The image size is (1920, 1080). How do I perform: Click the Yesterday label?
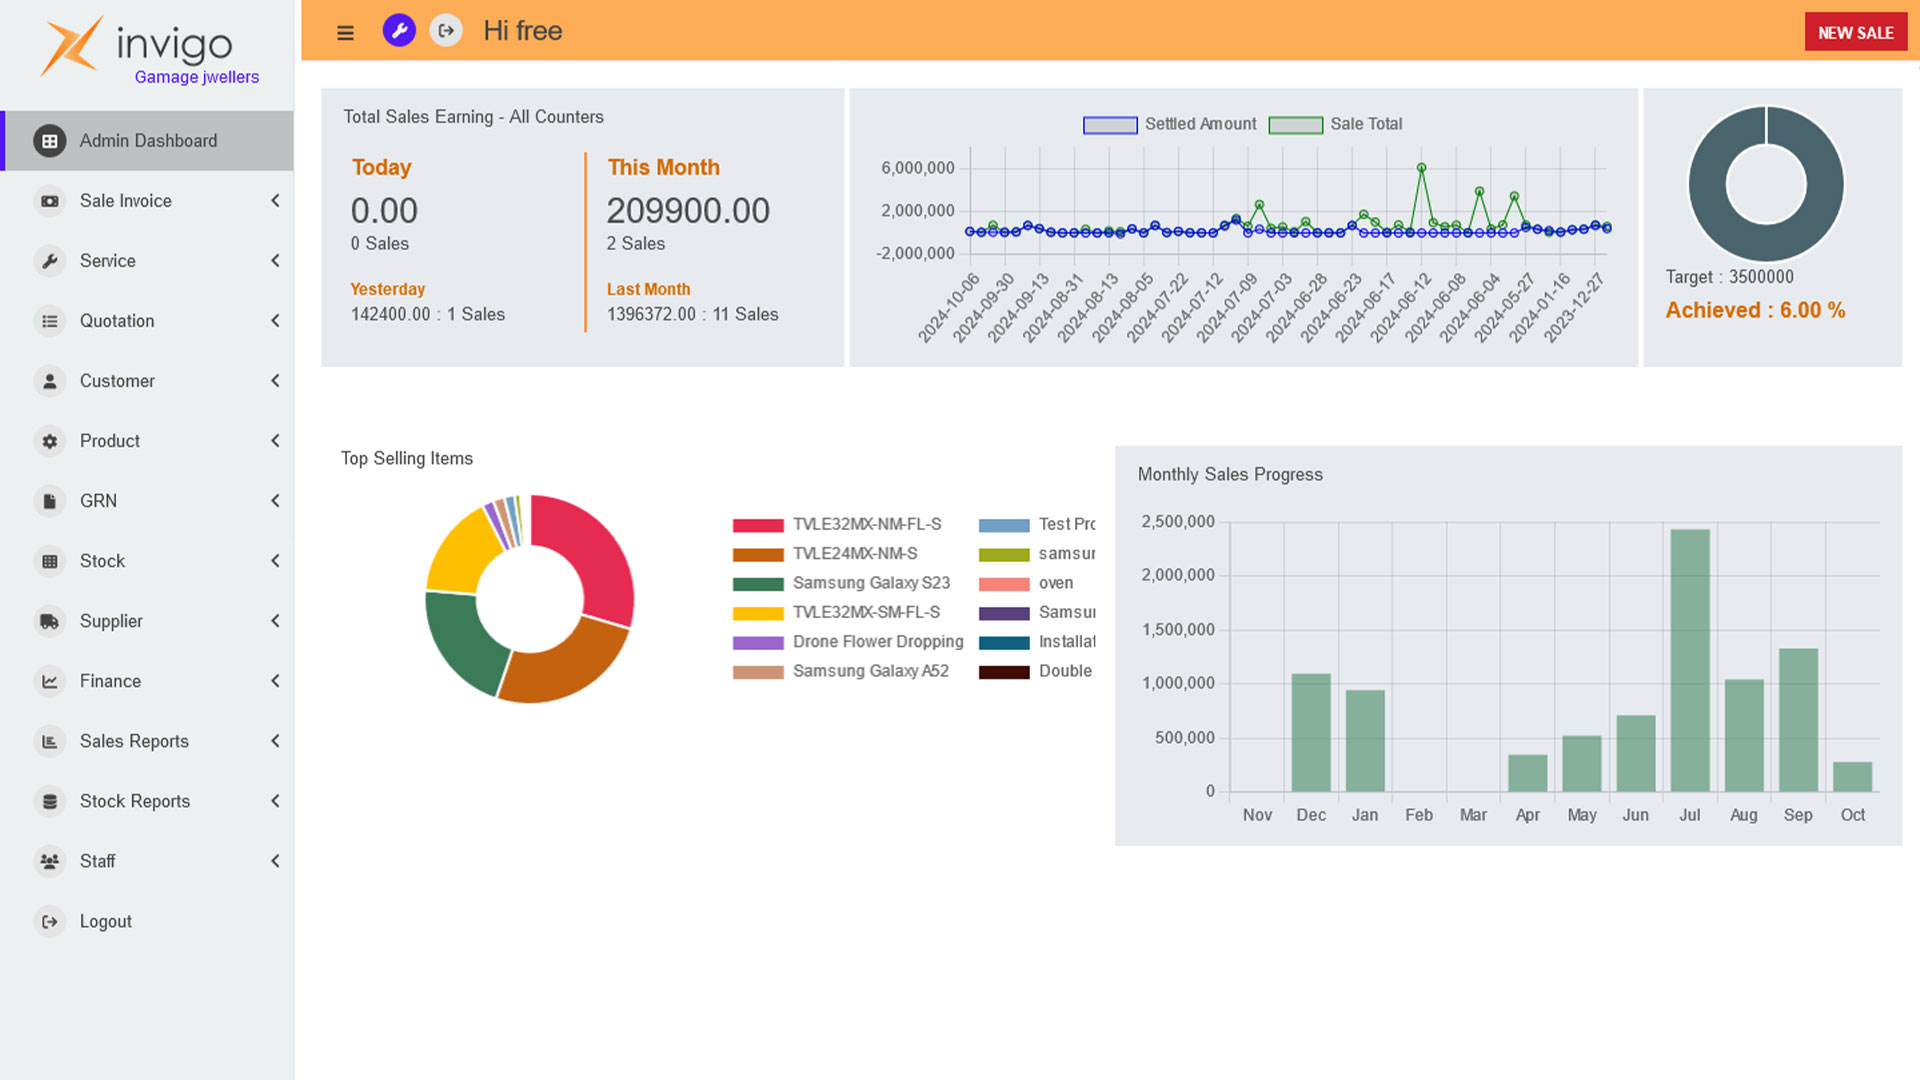point(387,289)
